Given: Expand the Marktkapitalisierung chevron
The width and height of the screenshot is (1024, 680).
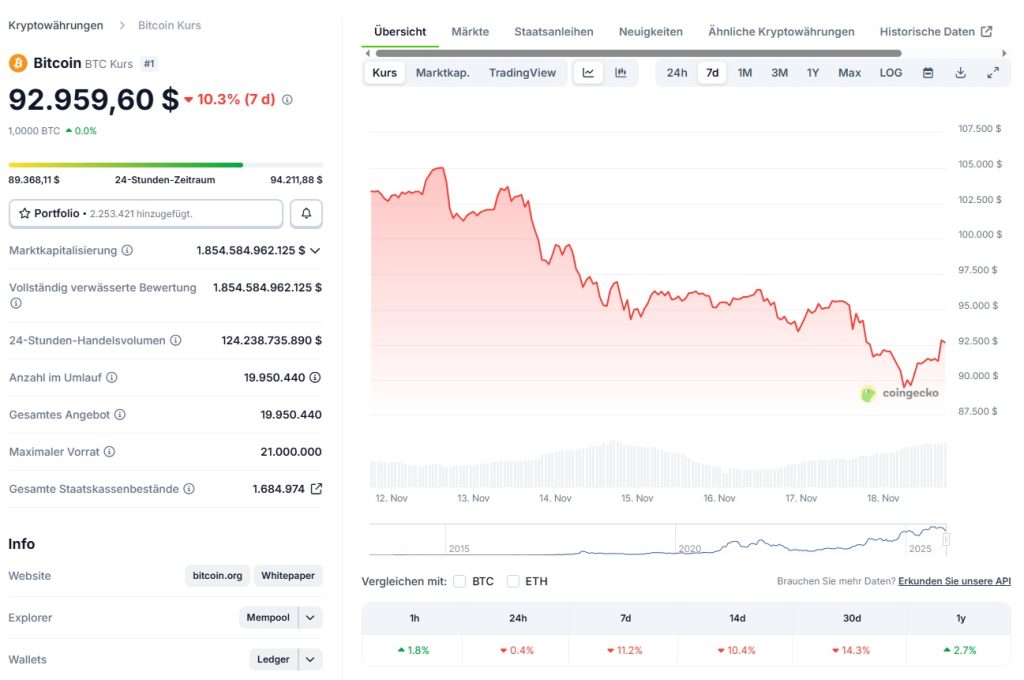Looking at the screenshot, I should click(315, 250).
